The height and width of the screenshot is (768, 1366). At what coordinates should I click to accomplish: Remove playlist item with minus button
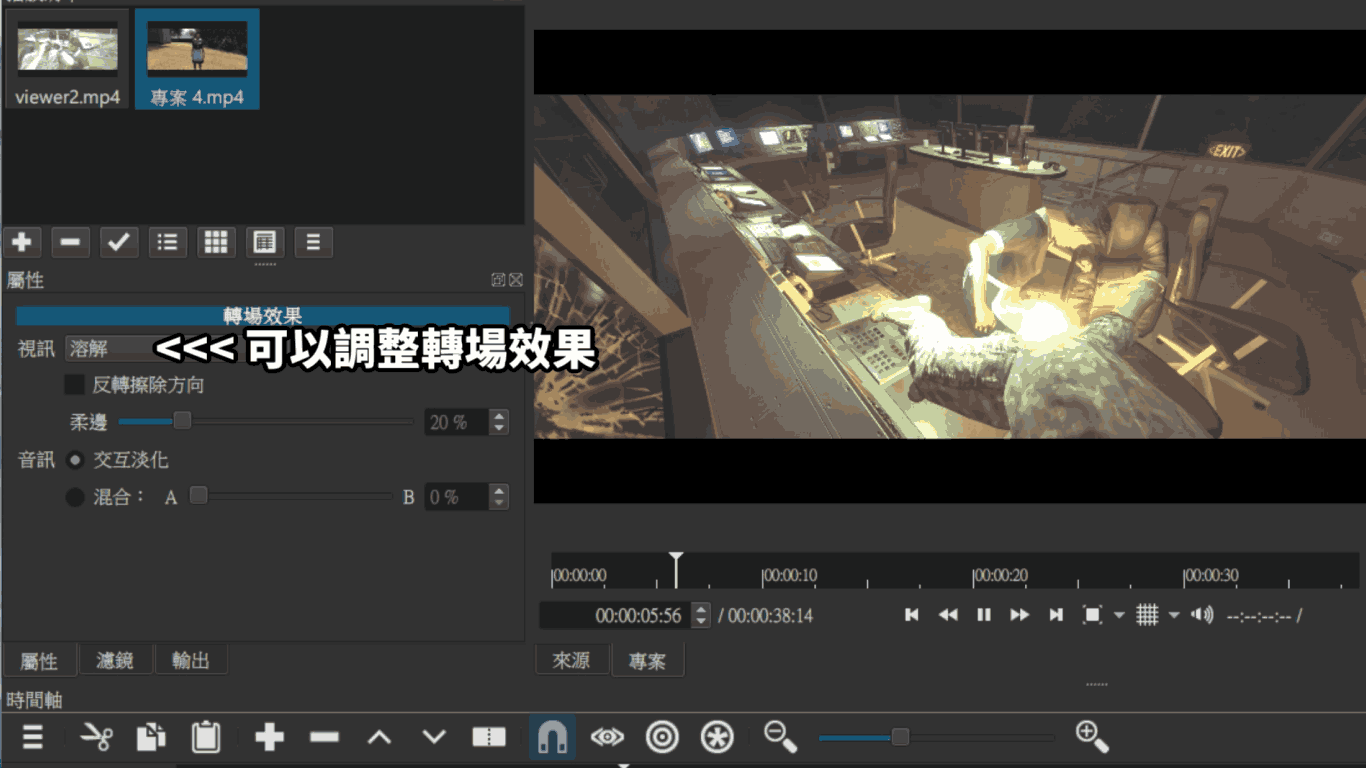[70, 242]
